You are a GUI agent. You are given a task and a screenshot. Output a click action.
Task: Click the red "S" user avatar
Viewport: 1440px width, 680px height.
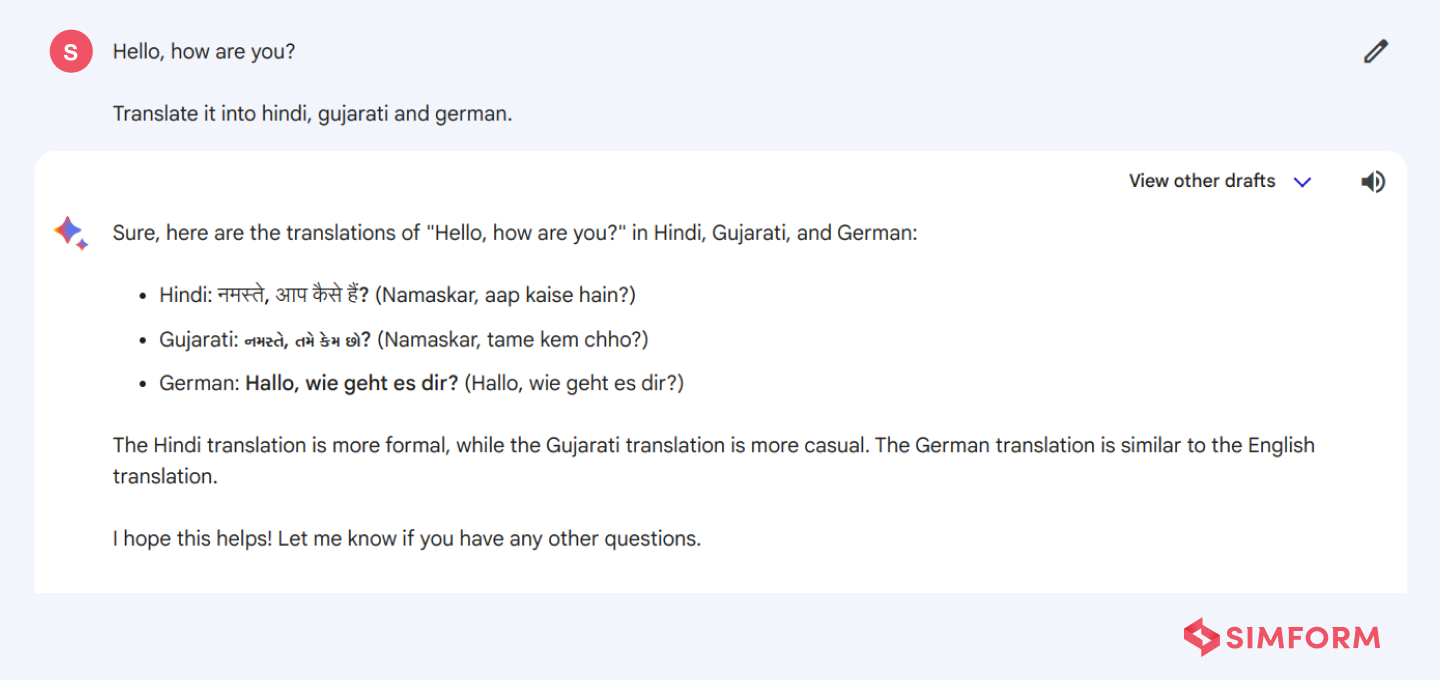[71, 52]
